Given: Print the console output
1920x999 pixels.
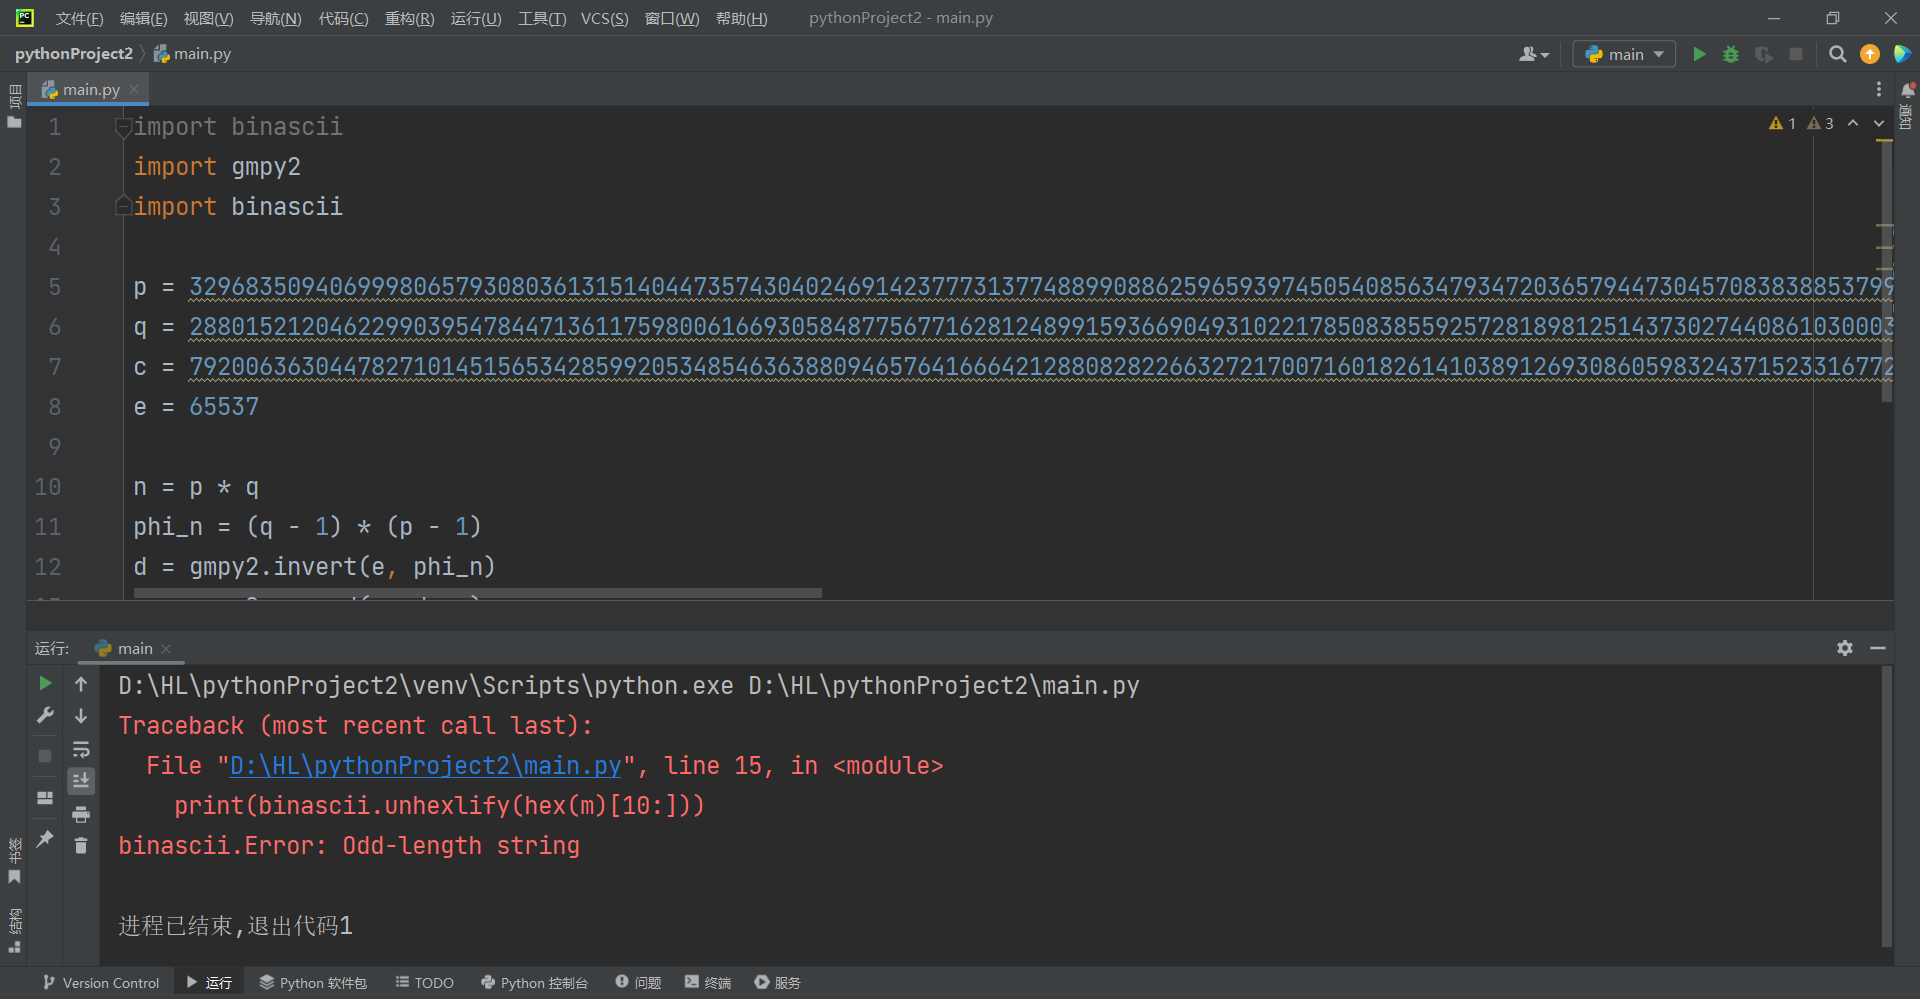Looking at the screenshot, I should click(81, 814).
